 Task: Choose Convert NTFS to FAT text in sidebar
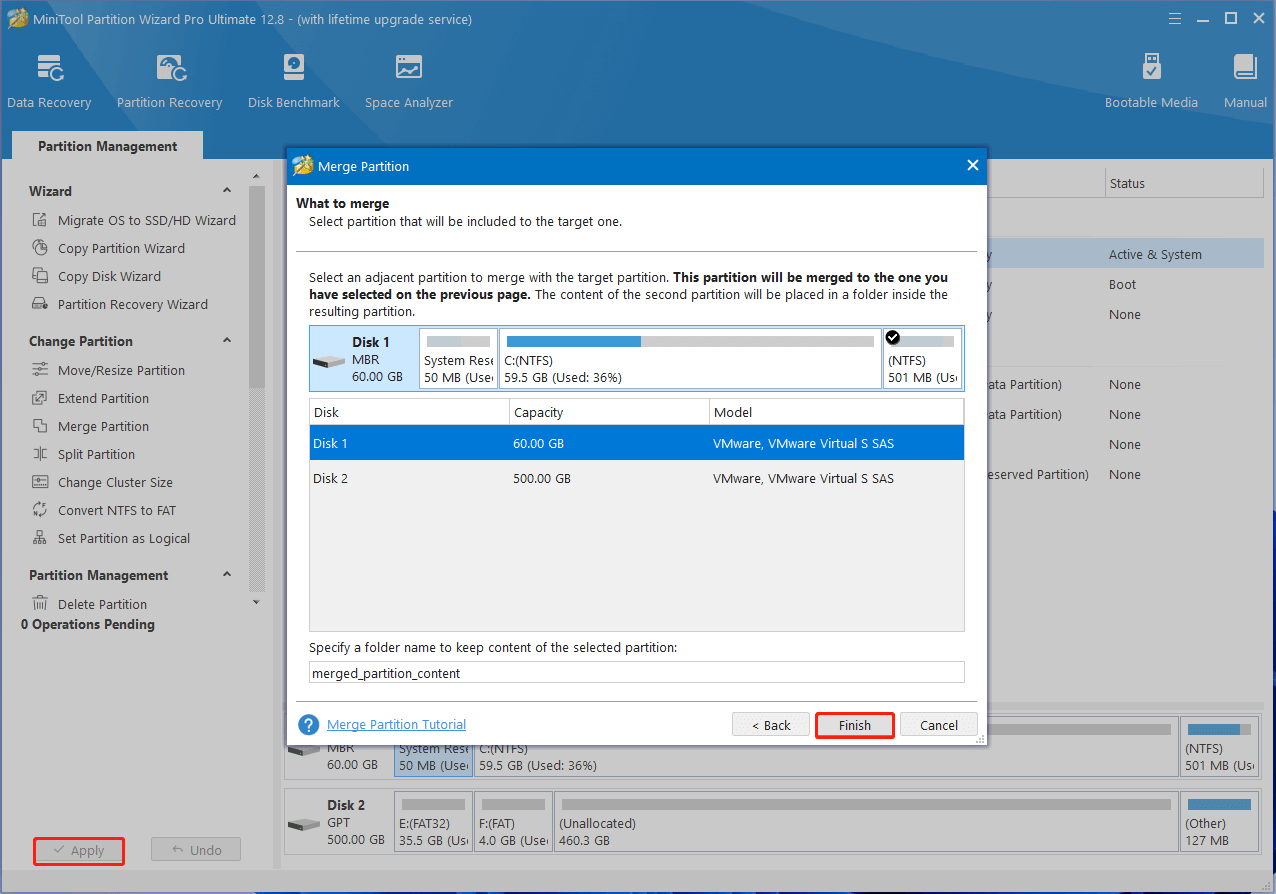(117, 510)
